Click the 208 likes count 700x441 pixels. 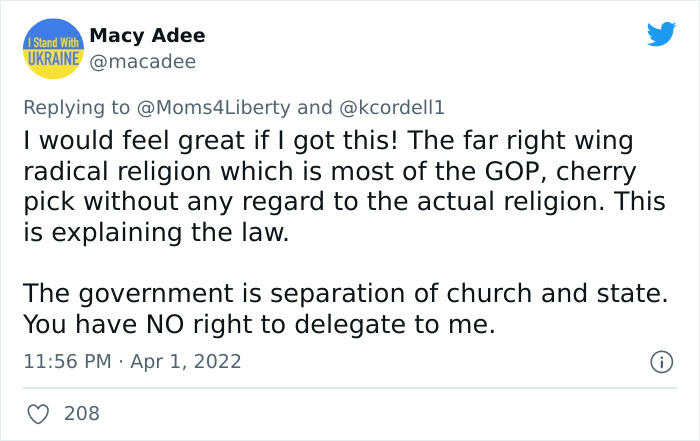(x=81, y=412)
